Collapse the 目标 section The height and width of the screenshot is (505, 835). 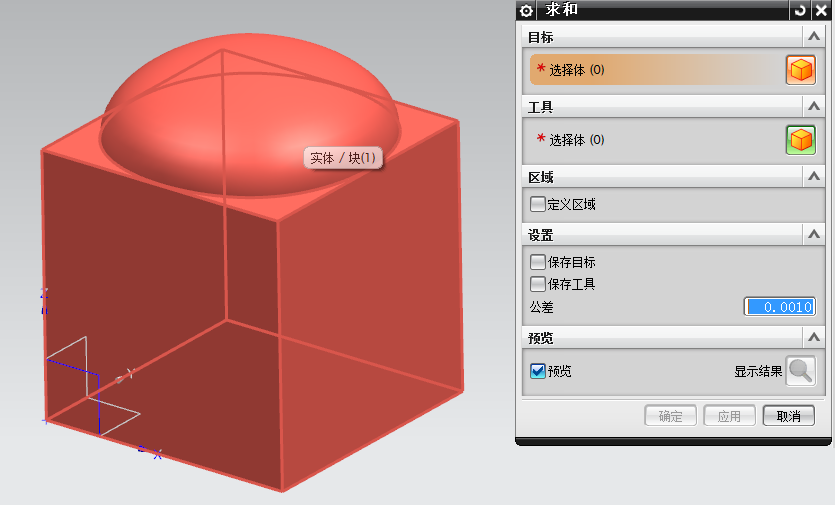(x=814, y=36)
